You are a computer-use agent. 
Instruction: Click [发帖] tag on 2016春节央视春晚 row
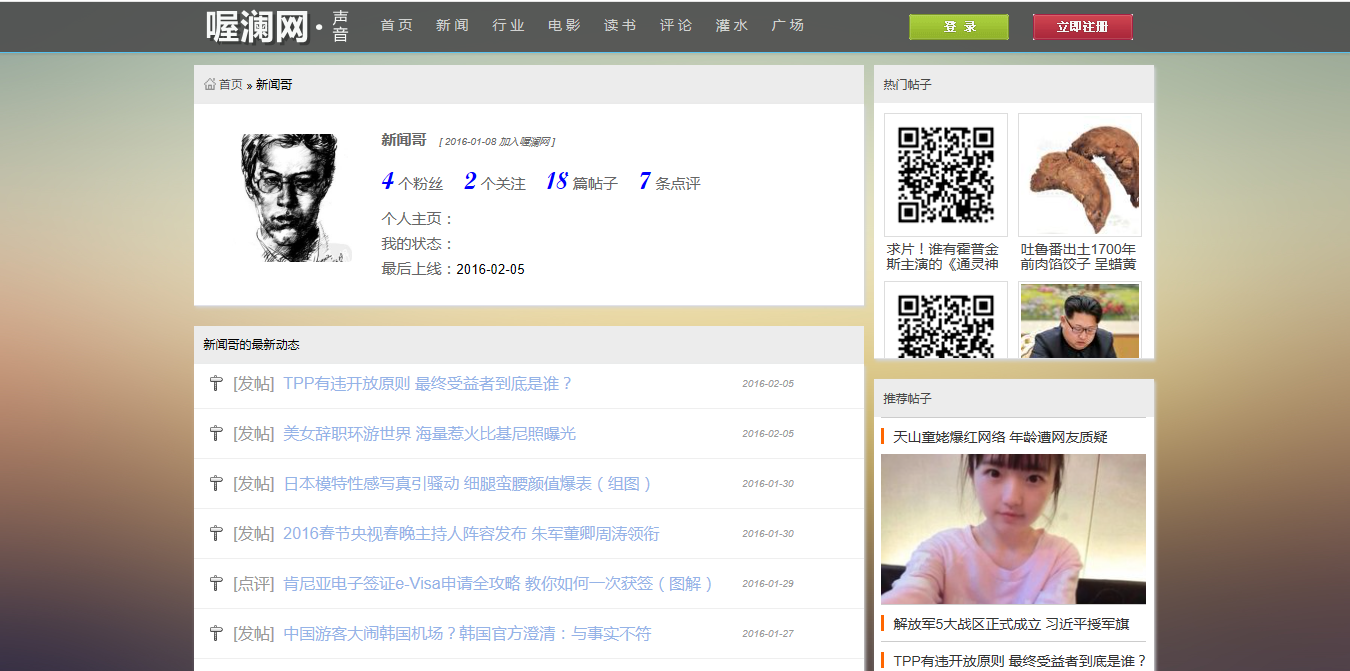click(254, 534)
